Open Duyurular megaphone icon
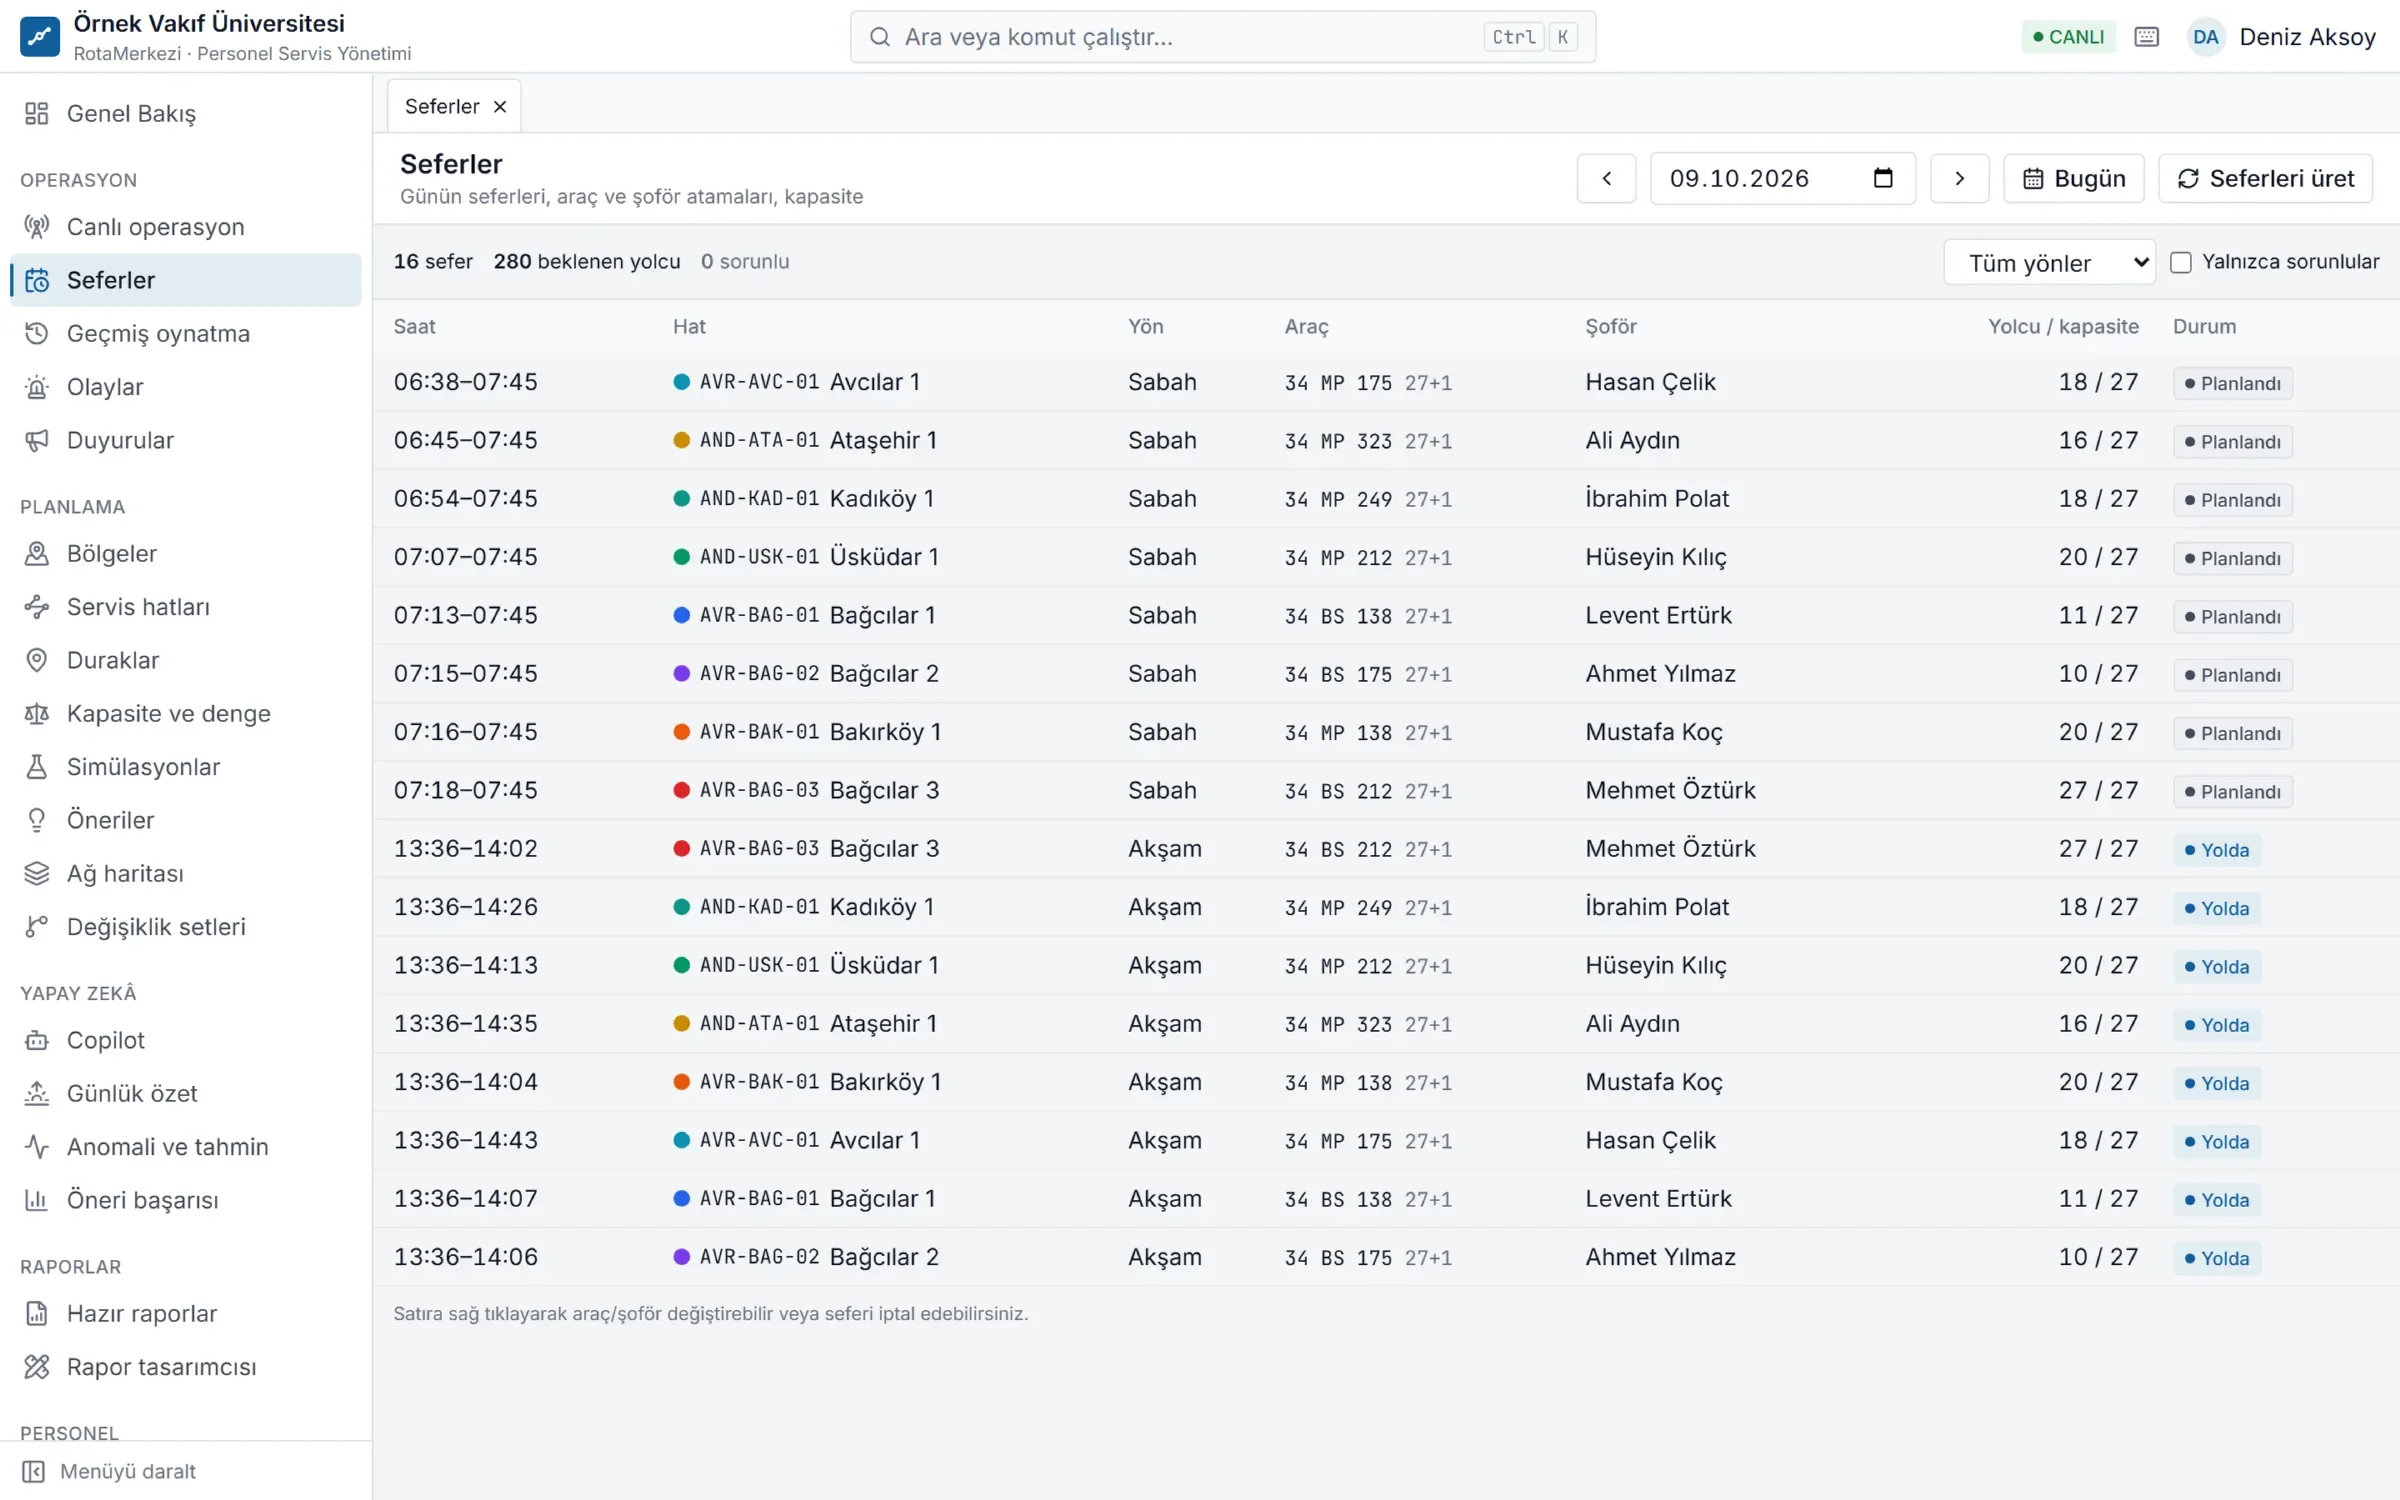 [x=37, y=440]
